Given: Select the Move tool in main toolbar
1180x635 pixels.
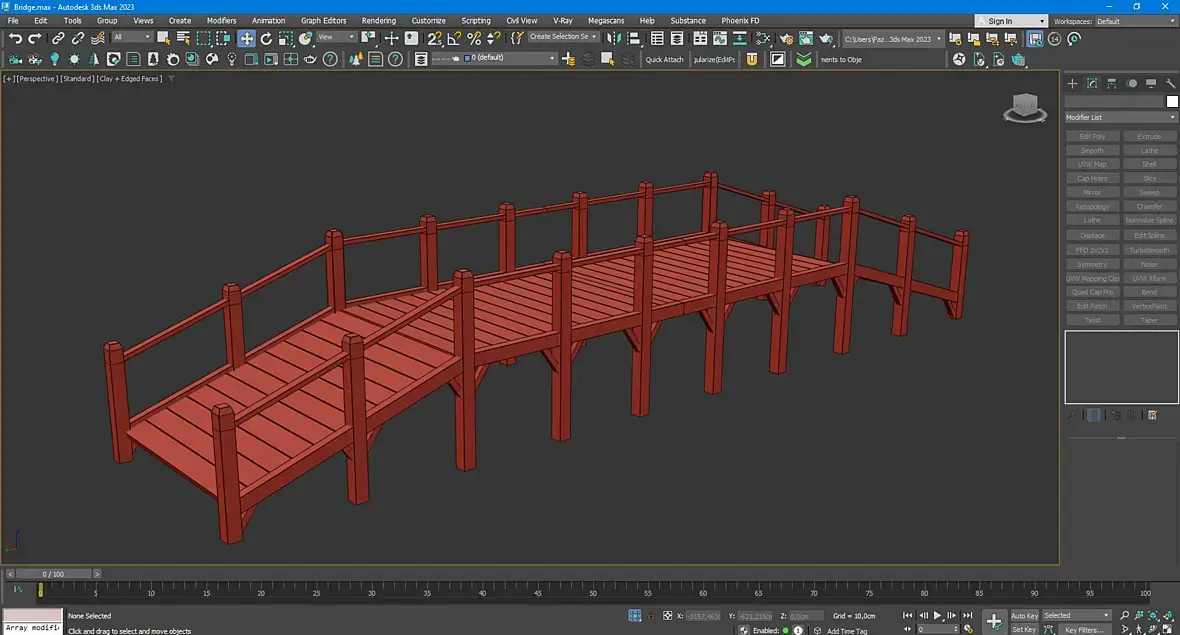Looking at the screenshot, I should [x=246, y=38].
